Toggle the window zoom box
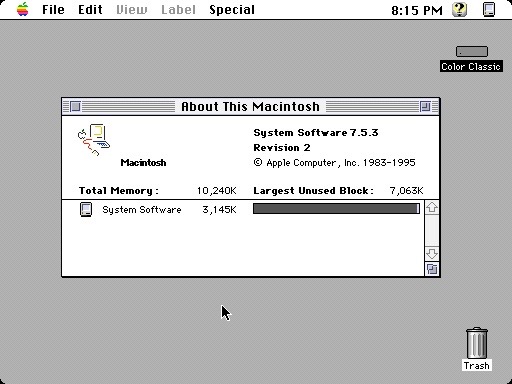The width and height of the screenshot is (512, 384). pyautogui.click(x=425, y=107)
